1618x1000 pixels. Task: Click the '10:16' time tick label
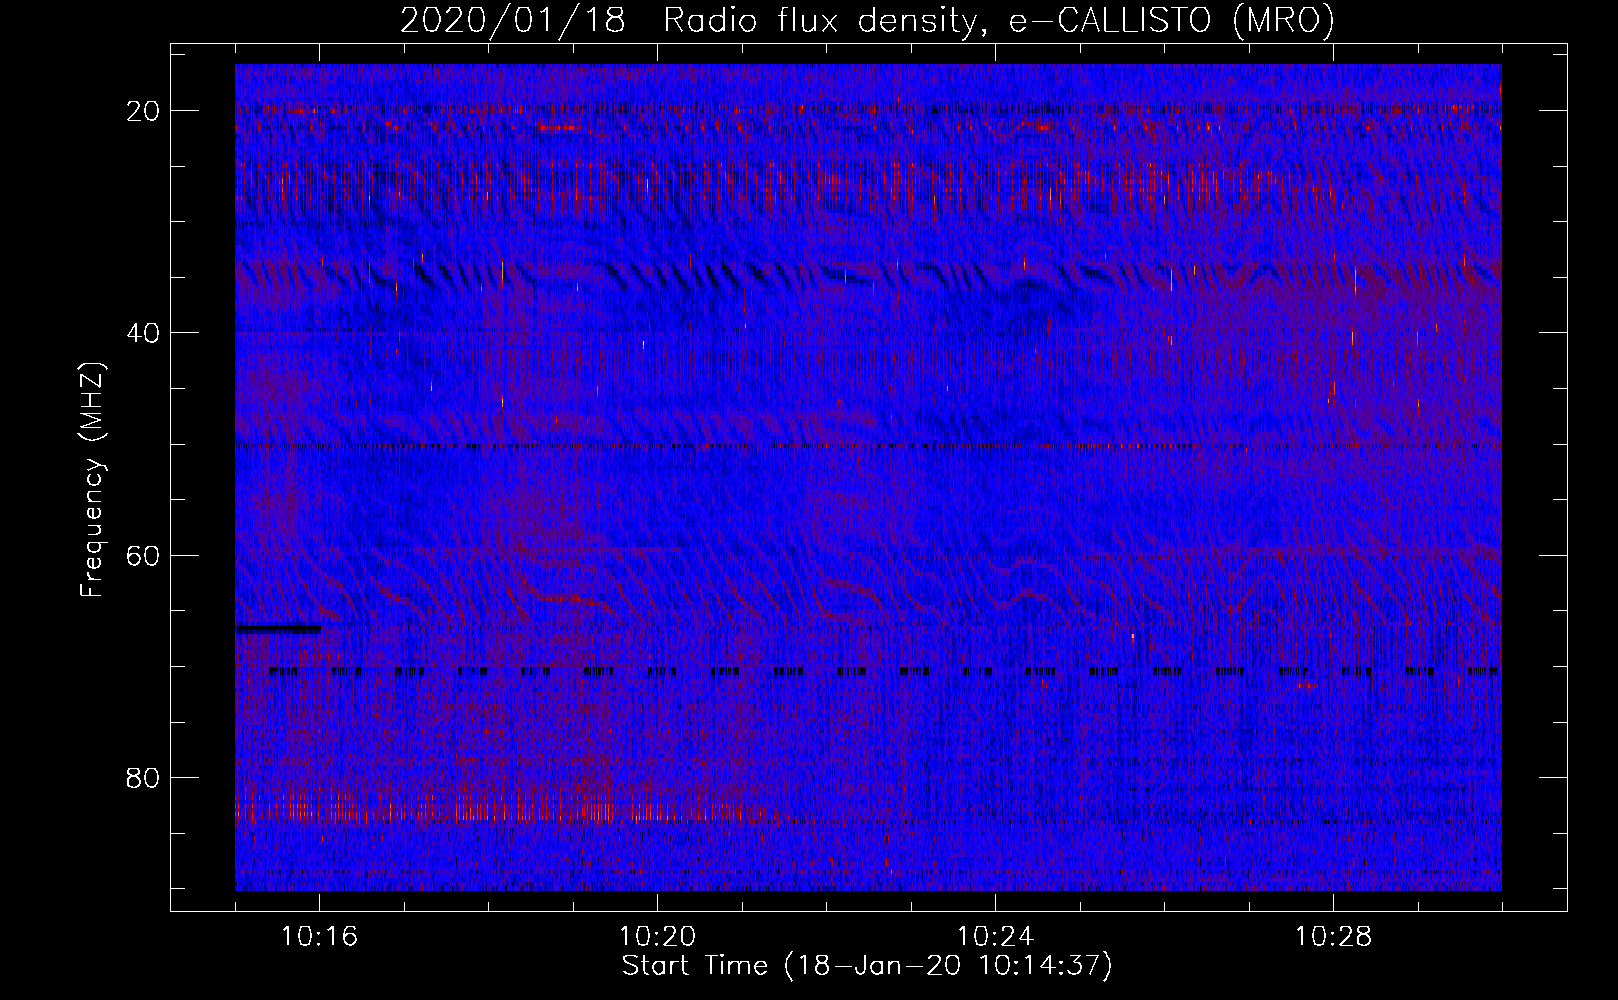tap(319, 937)
